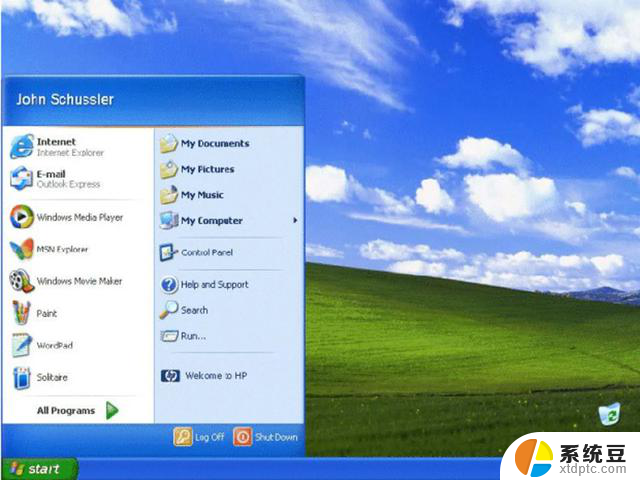Click the red Shut Down icon
Viewport: 640px width, 480px height.
pyautogui.click(x=242, y=437)
